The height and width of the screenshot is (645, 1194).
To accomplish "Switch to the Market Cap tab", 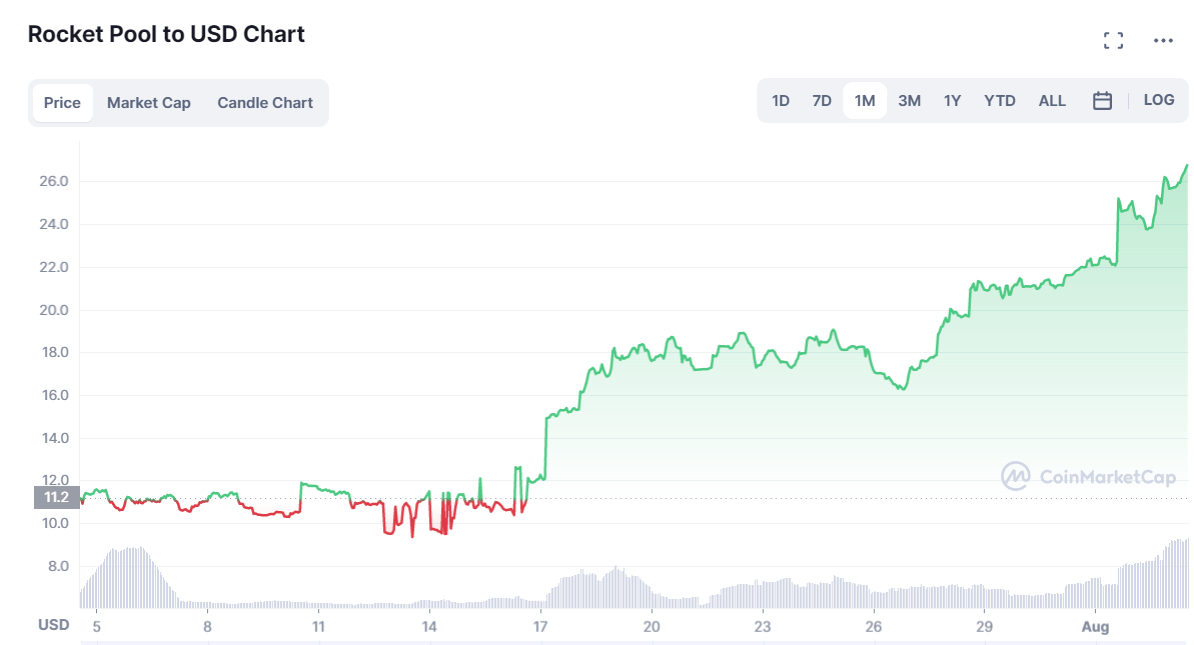I will point(148,103).
